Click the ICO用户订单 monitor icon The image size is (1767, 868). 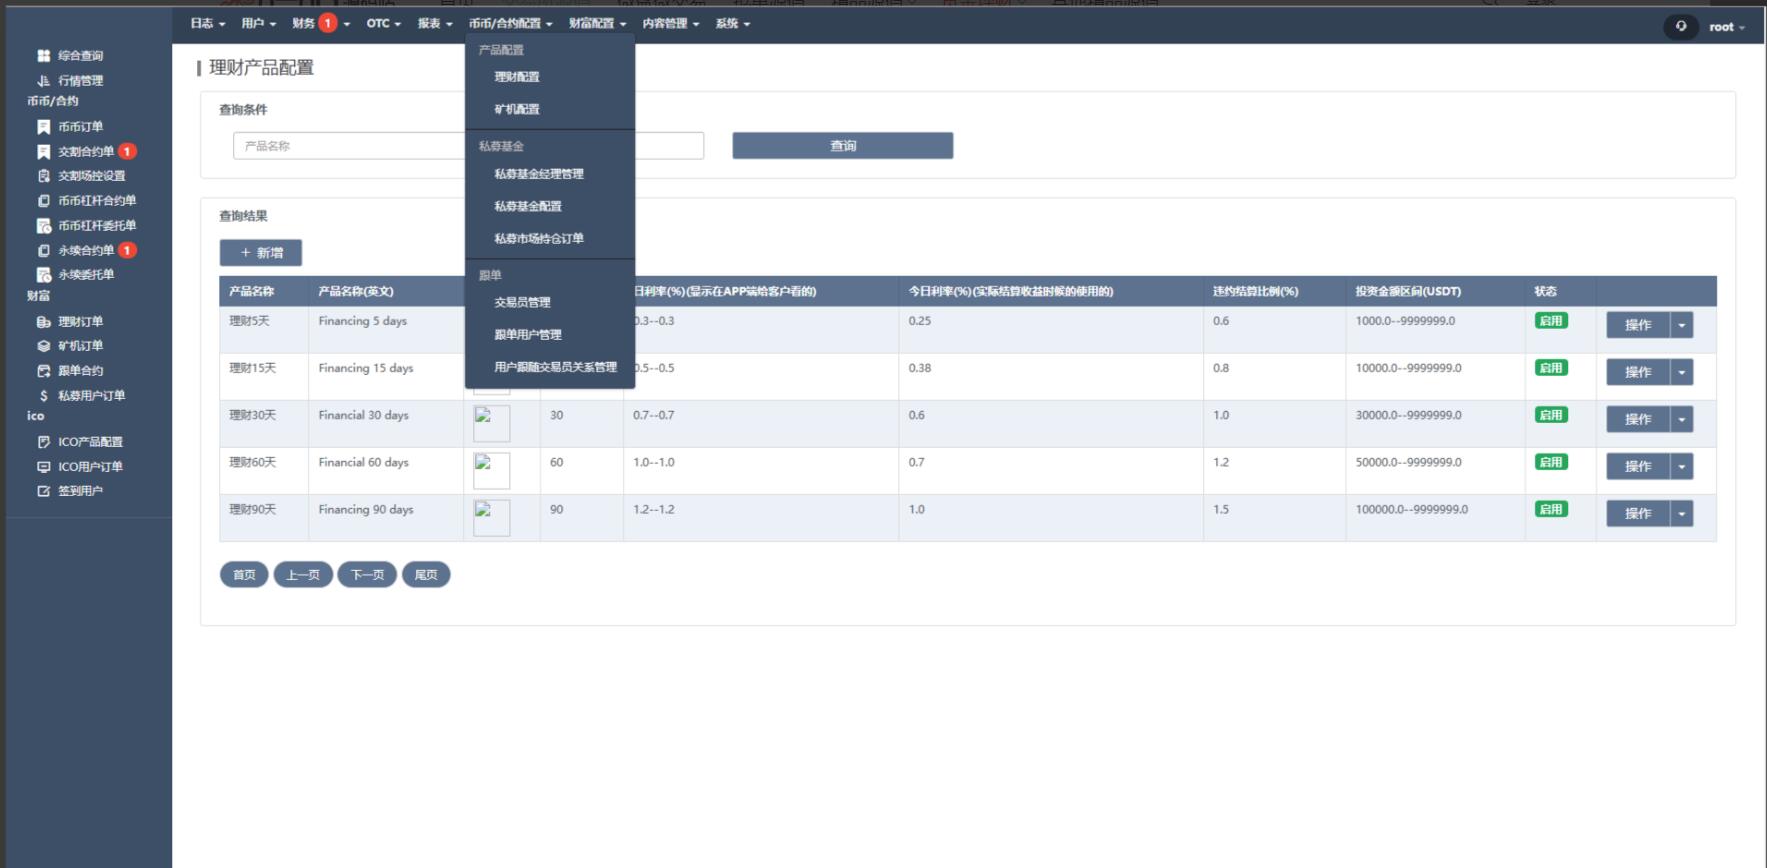(x=43, y=467)
